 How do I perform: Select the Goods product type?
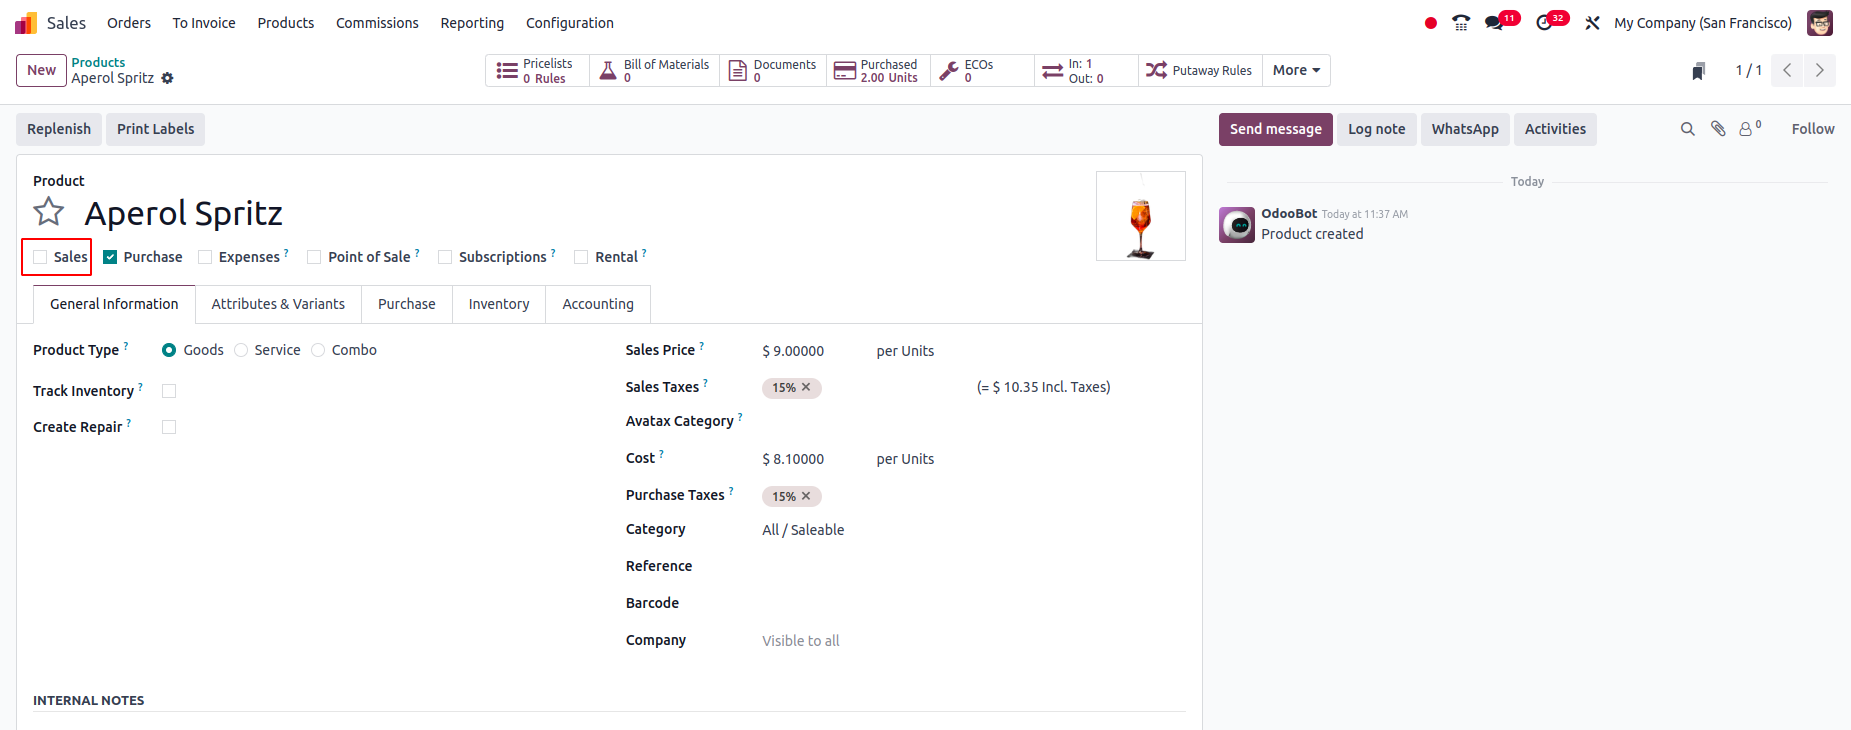169,350
